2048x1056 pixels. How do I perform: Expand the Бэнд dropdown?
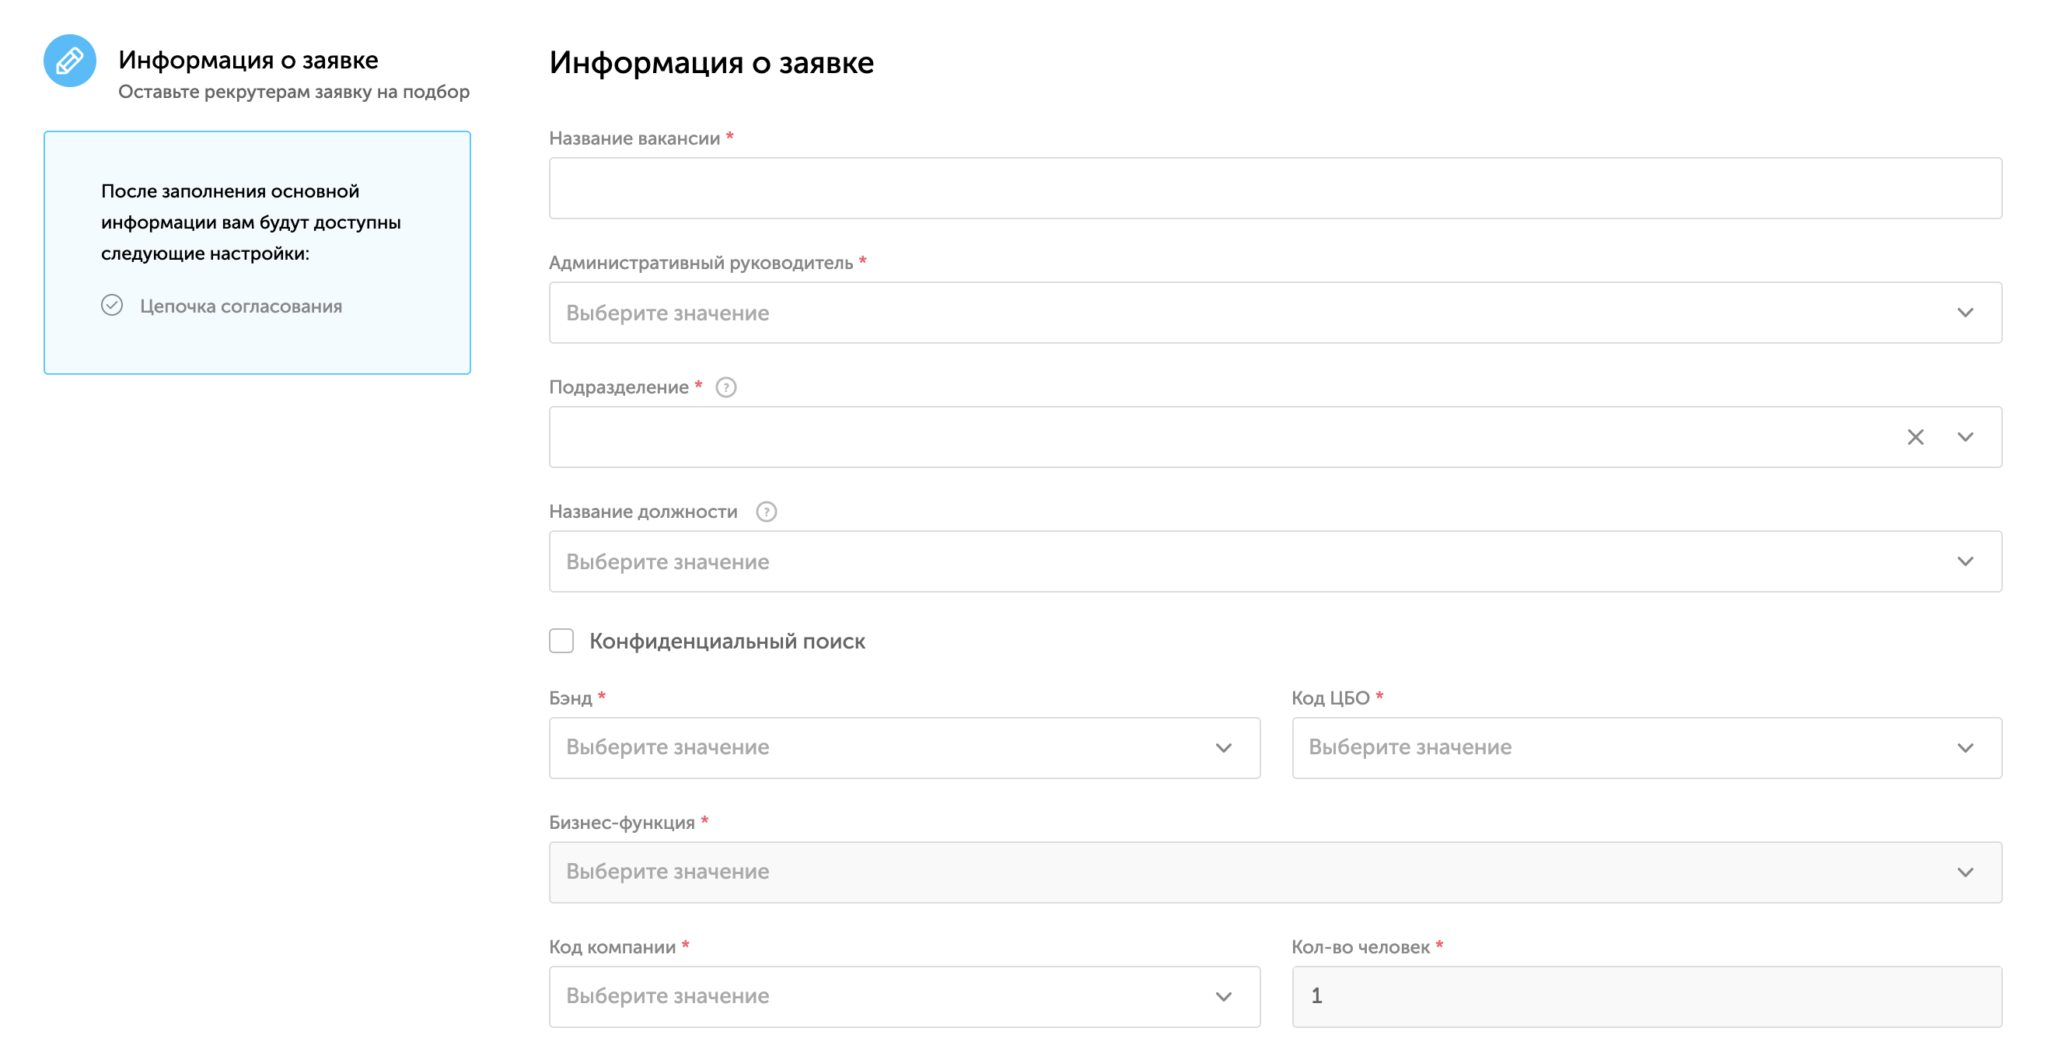pos(903,748)
